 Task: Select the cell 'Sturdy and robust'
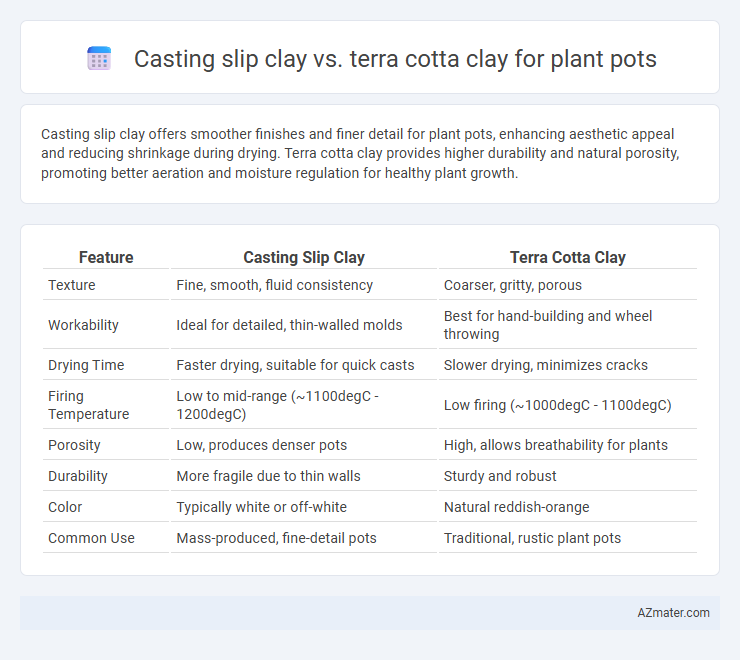coord(500,476)
